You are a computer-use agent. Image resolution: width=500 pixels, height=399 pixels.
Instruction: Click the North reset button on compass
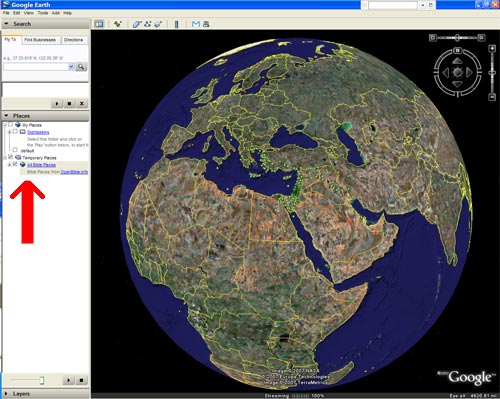click(x=457, y=51)
